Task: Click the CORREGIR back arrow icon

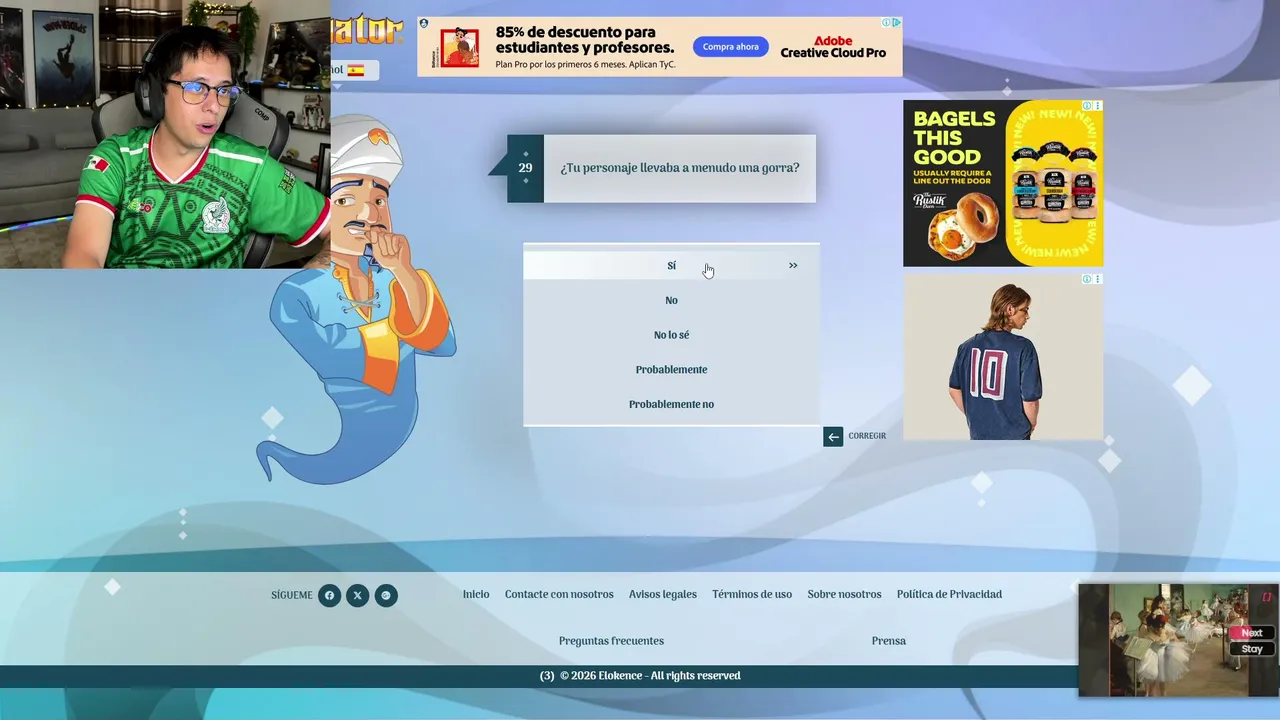Action: (x=833, y=436)
